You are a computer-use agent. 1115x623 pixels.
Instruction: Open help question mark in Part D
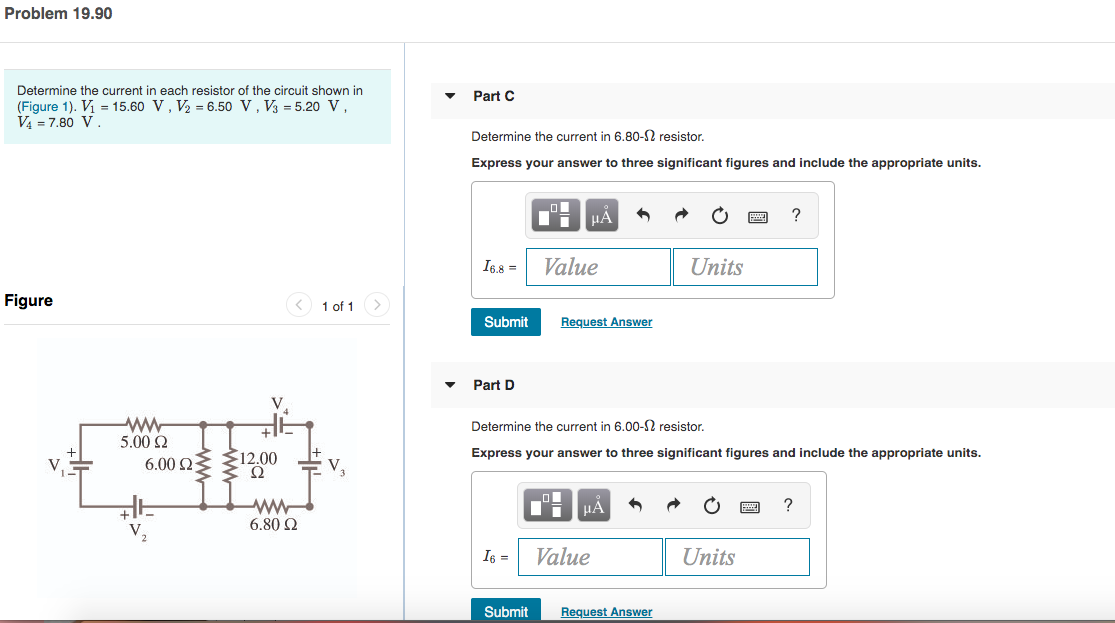(x=788, y=505)
